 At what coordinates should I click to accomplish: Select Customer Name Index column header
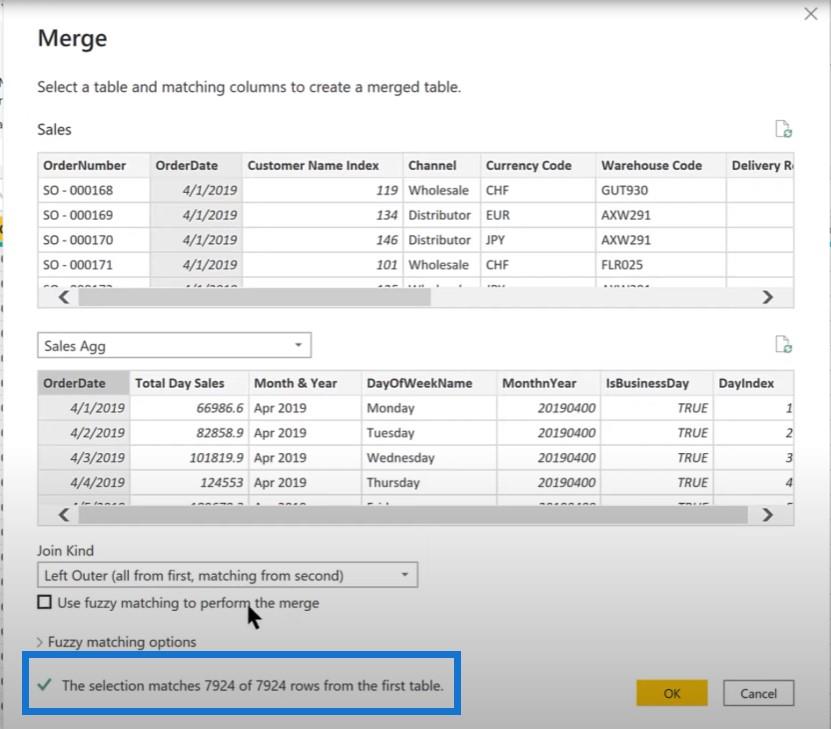pyautogui.click(x=322, y=165)
